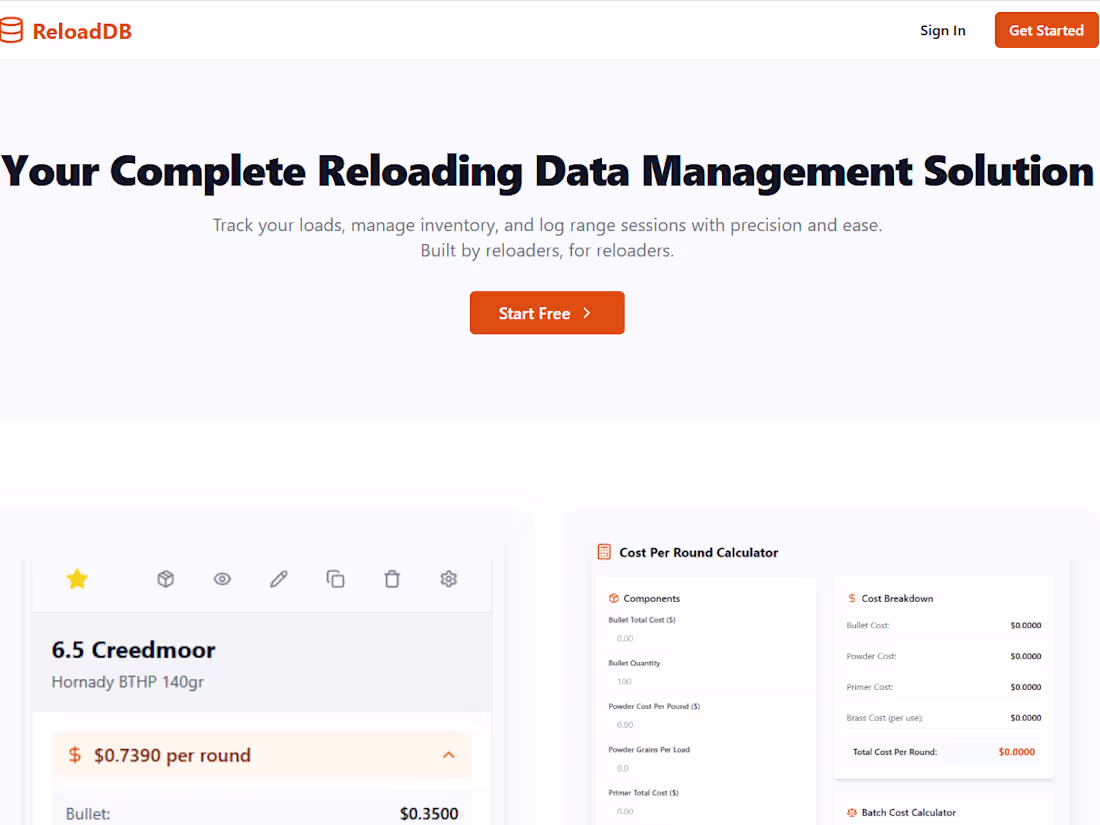Click the pencil edit icon for 6.5 Creedmoor
This screenshot has width=1100, height=825.
[x=278, y=578]
